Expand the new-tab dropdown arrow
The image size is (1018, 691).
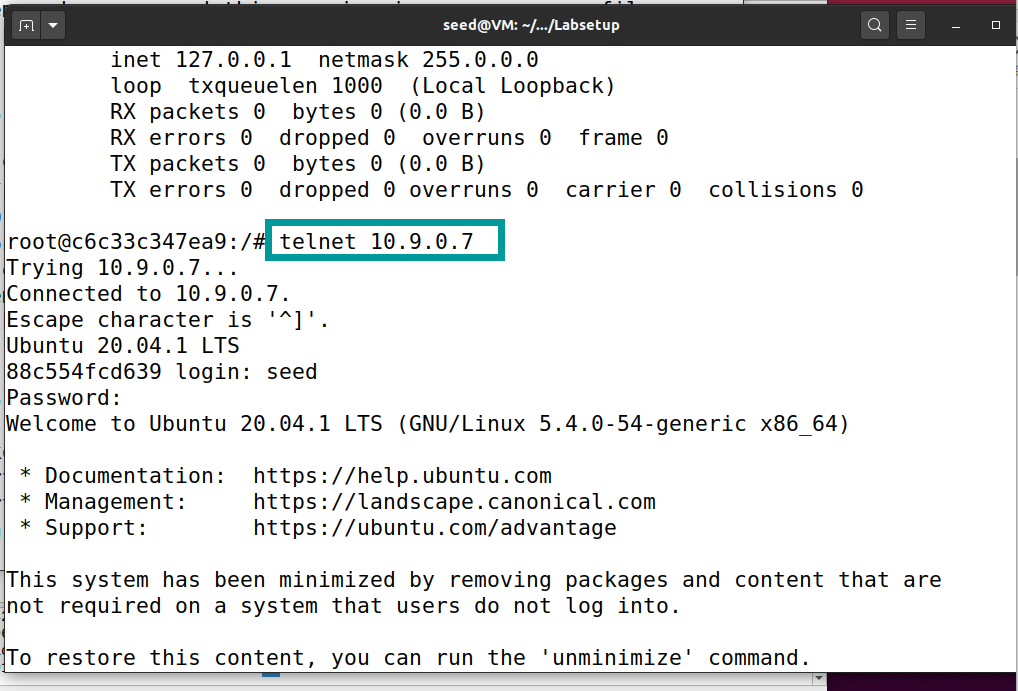pyautogui.click(x=53, y=24)
